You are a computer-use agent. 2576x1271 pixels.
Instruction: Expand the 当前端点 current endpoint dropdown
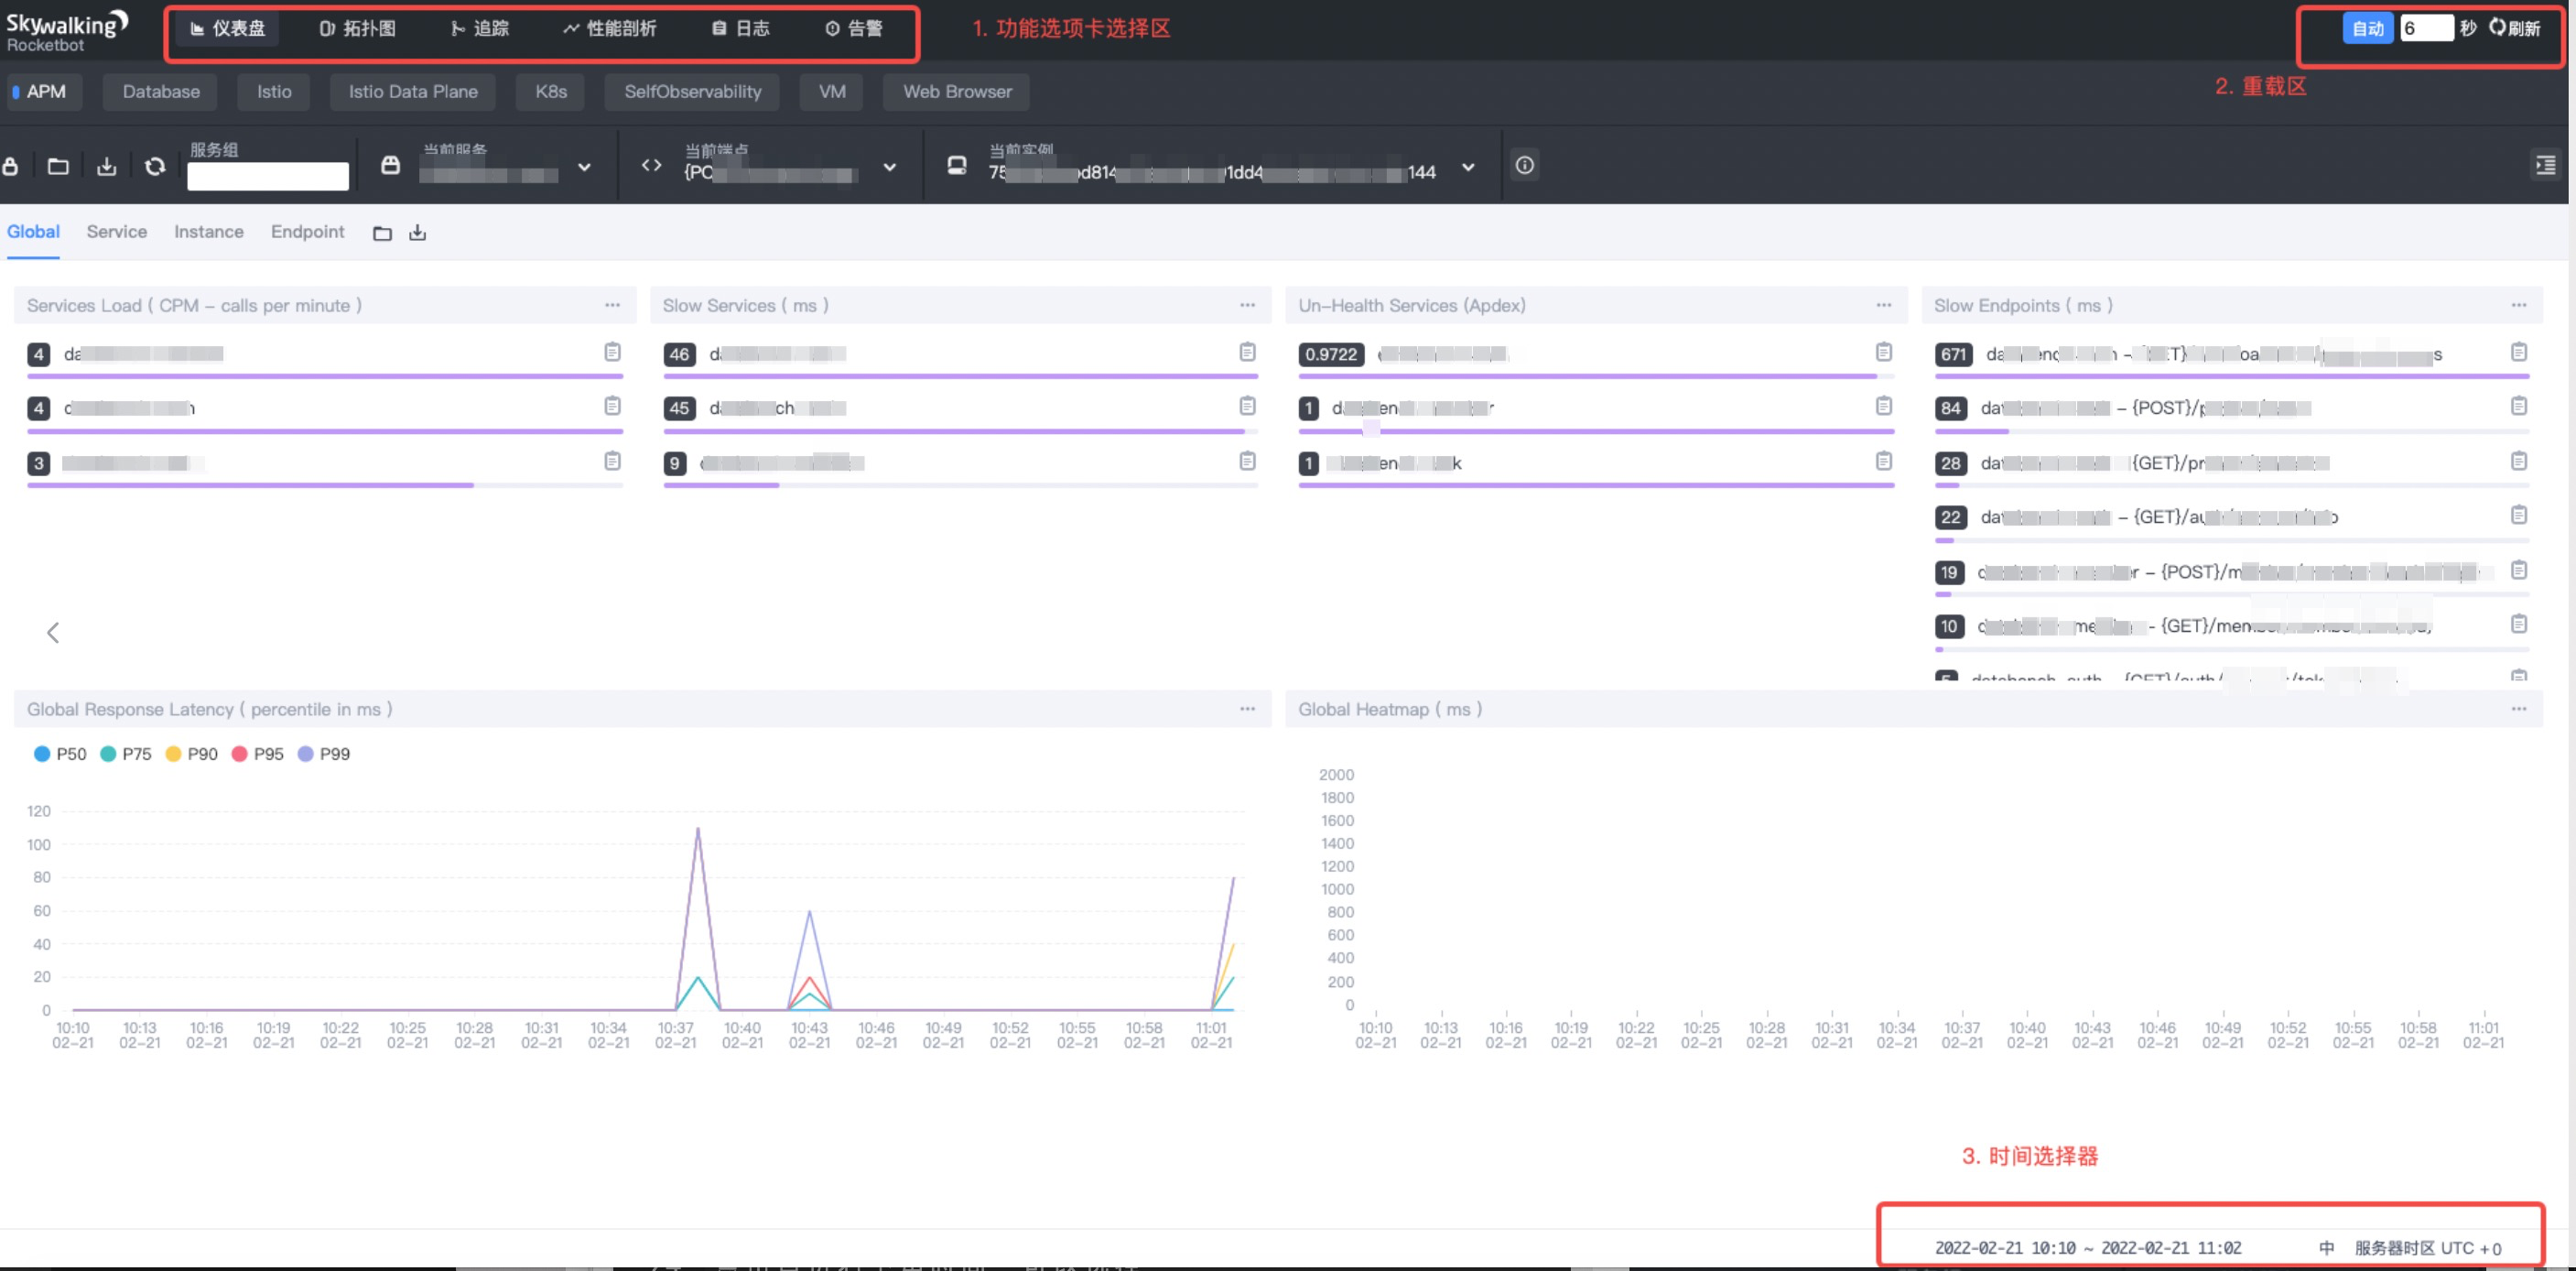(889, 168)
